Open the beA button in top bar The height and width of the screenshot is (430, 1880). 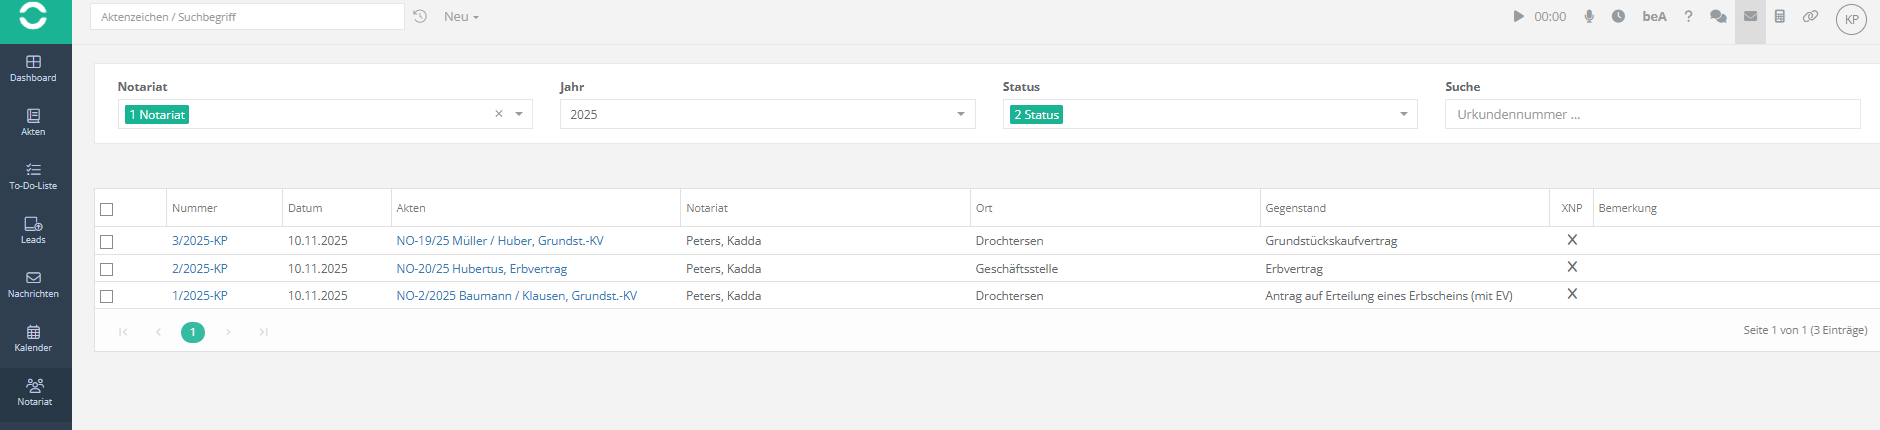[x=1654, y=16]
